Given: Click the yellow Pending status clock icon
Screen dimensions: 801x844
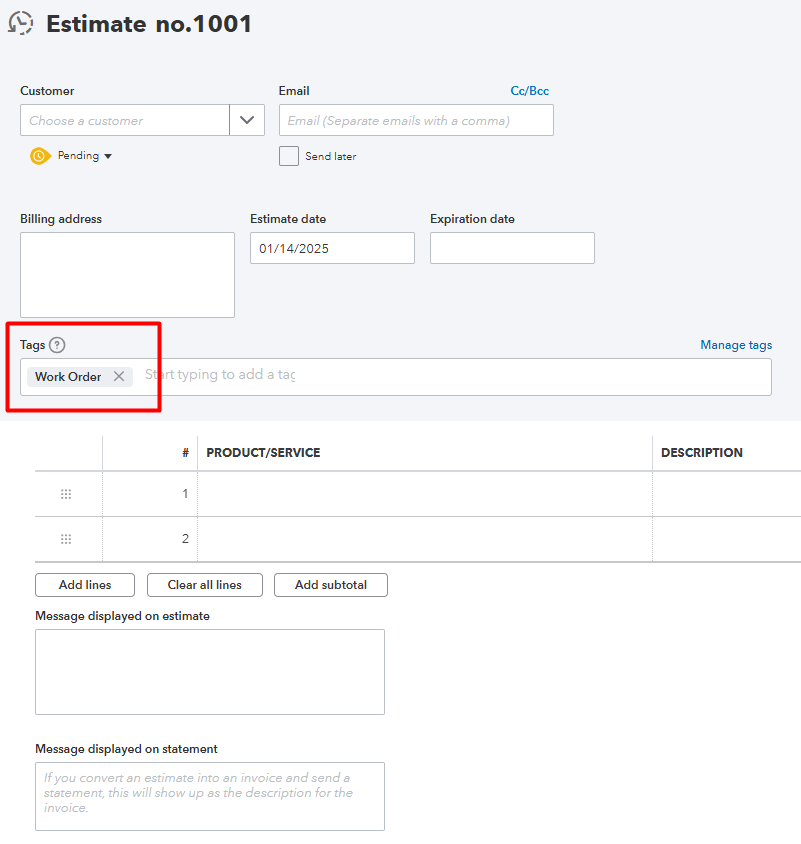Looking at the screenshot, I should (x=40, y=155).
